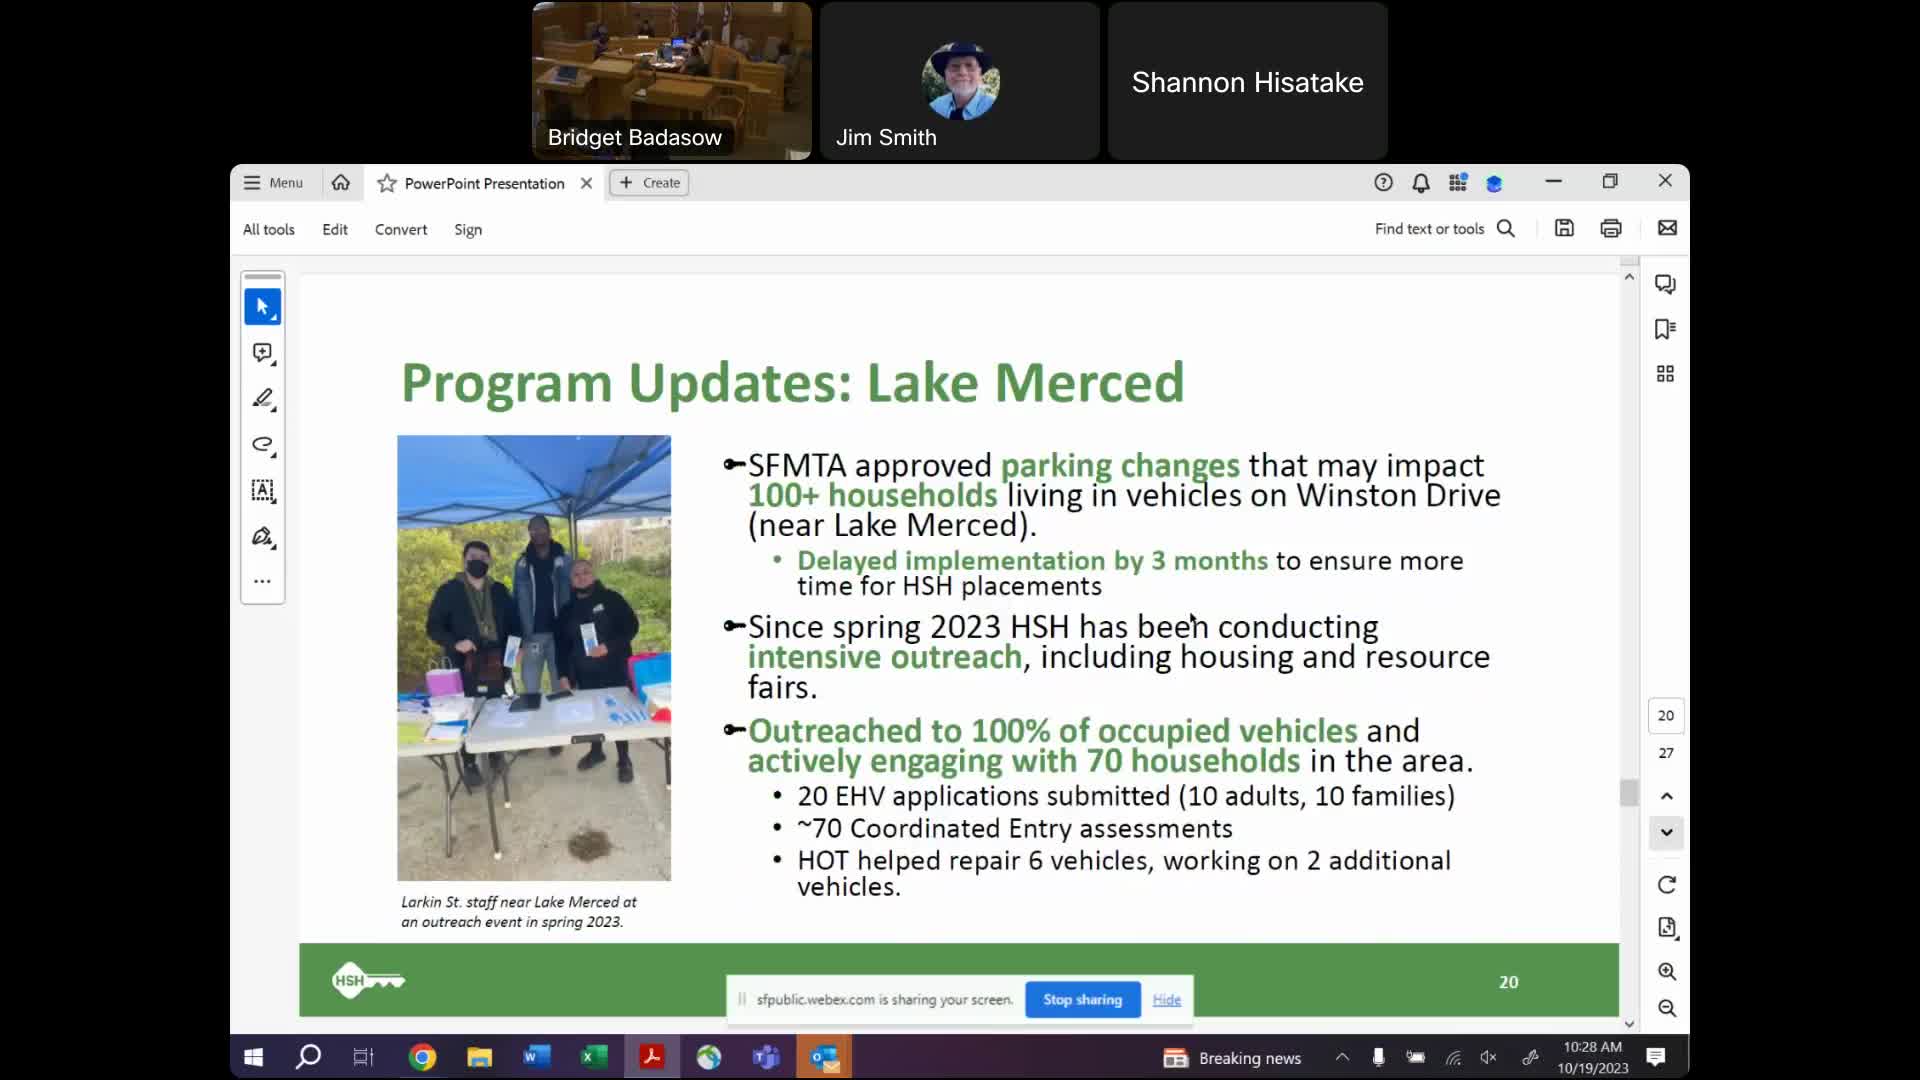Star the PowerPoint Presentation tab

387,183
